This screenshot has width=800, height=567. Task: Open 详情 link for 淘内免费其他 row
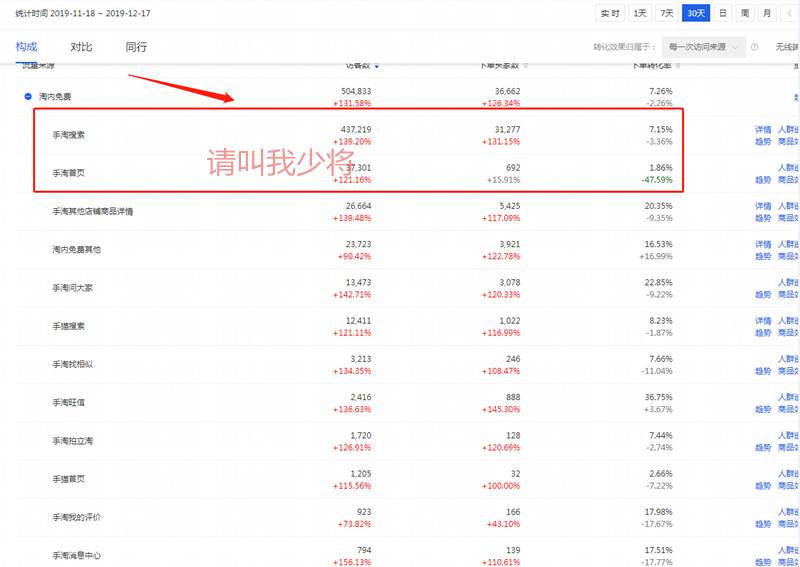[763, 244]
